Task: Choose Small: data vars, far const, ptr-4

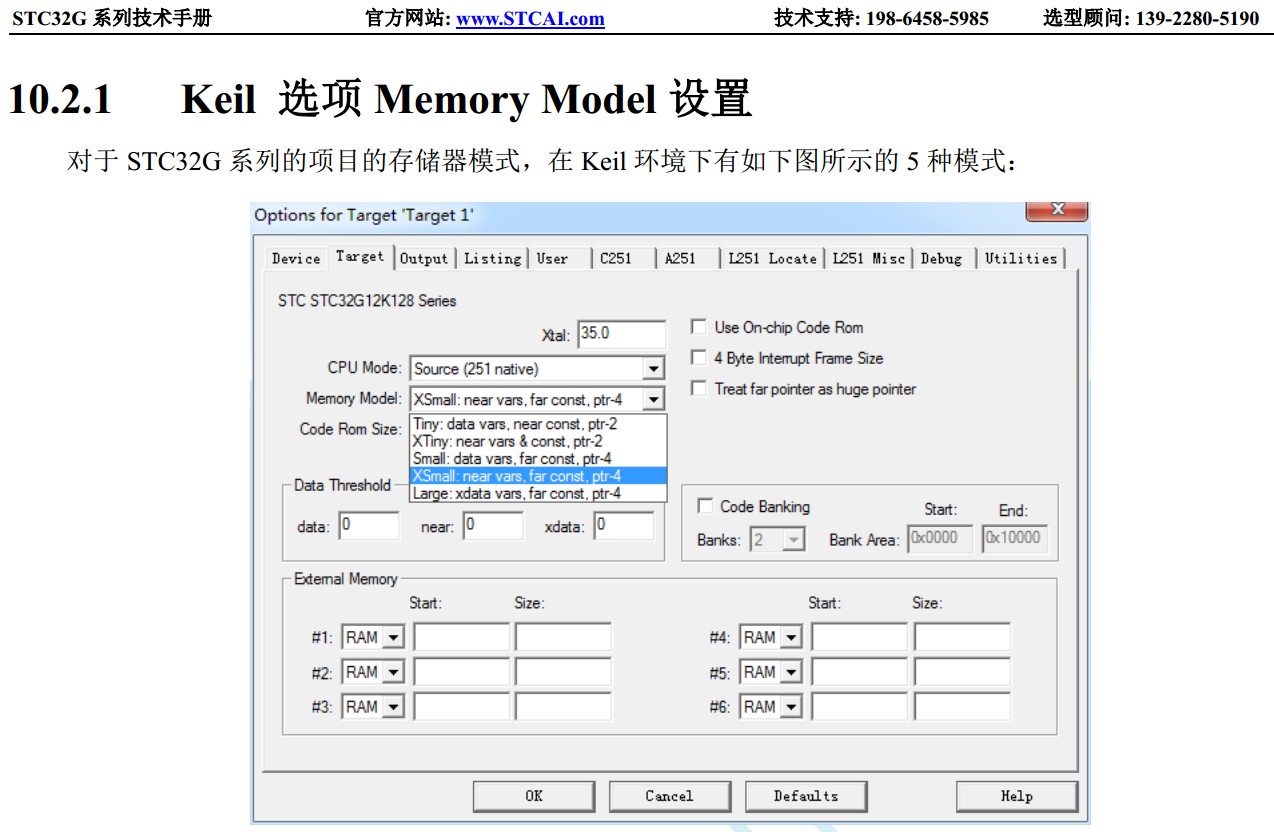Action: pyautogui.click(x=538, y=458)
